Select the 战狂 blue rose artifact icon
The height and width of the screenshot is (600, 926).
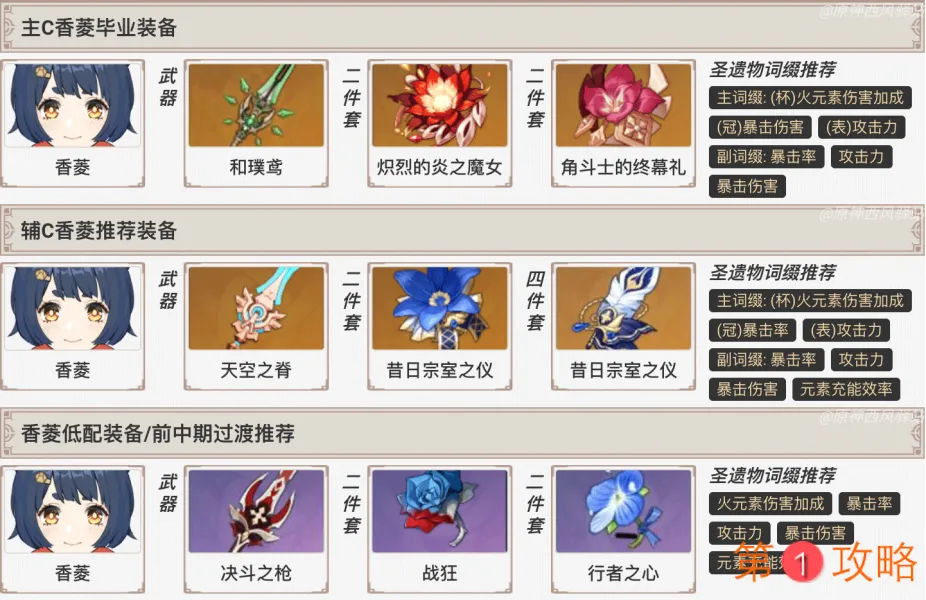(x=439, y=511)
